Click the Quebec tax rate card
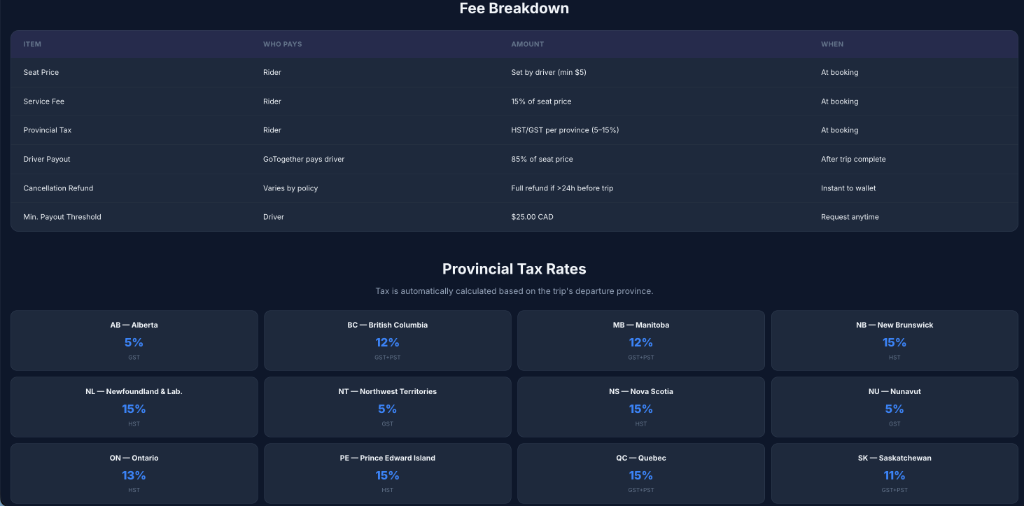Screen dimensions: 1024x506 [641, 473]
